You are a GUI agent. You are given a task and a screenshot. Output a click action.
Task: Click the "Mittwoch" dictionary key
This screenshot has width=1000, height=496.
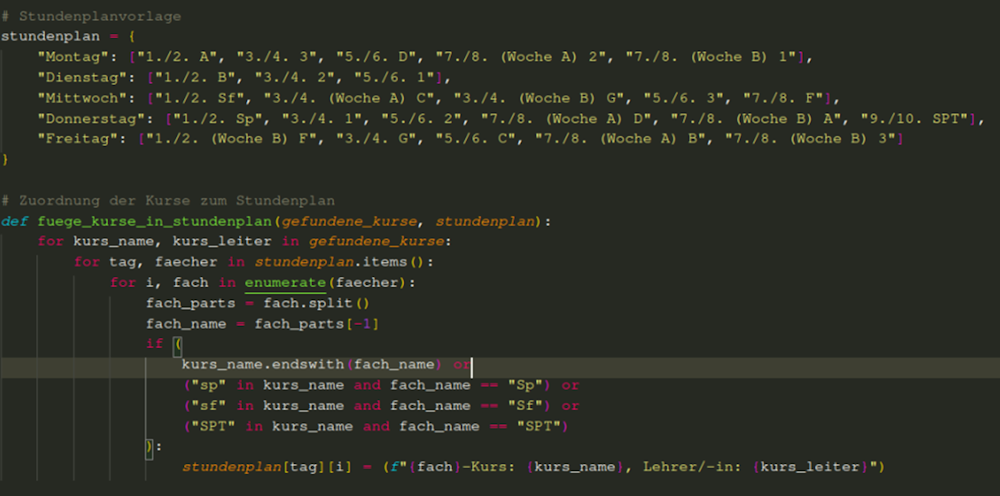82,98
